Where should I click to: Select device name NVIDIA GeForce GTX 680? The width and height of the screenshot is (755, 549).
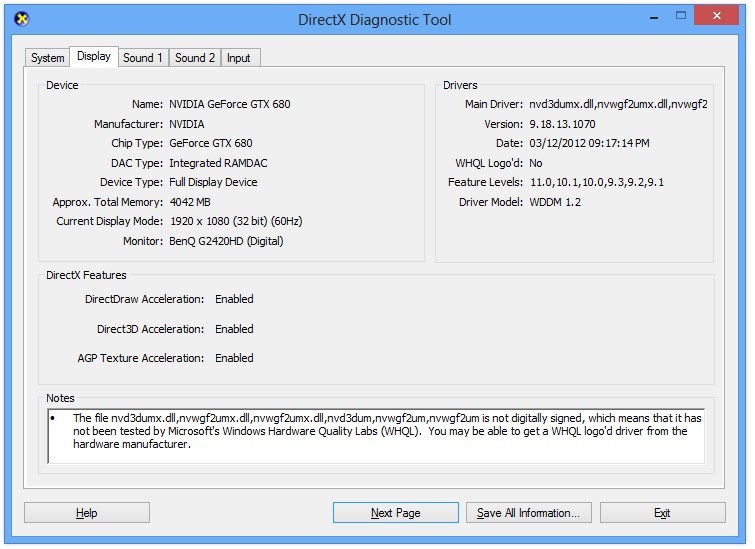coord(230,104)
